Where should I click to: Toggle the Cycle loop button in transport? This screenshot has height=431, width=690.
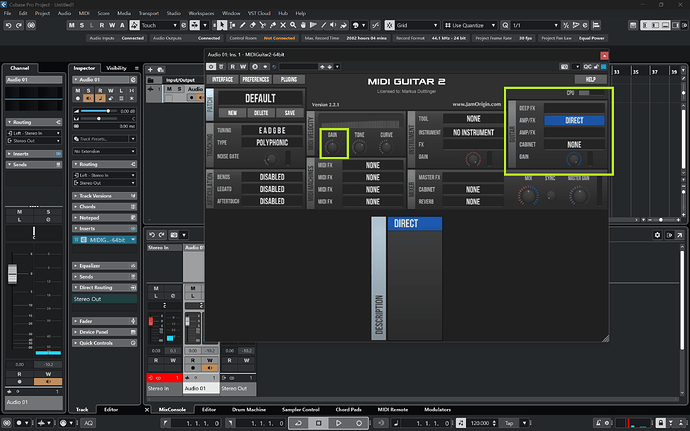(x=298, y=423)
